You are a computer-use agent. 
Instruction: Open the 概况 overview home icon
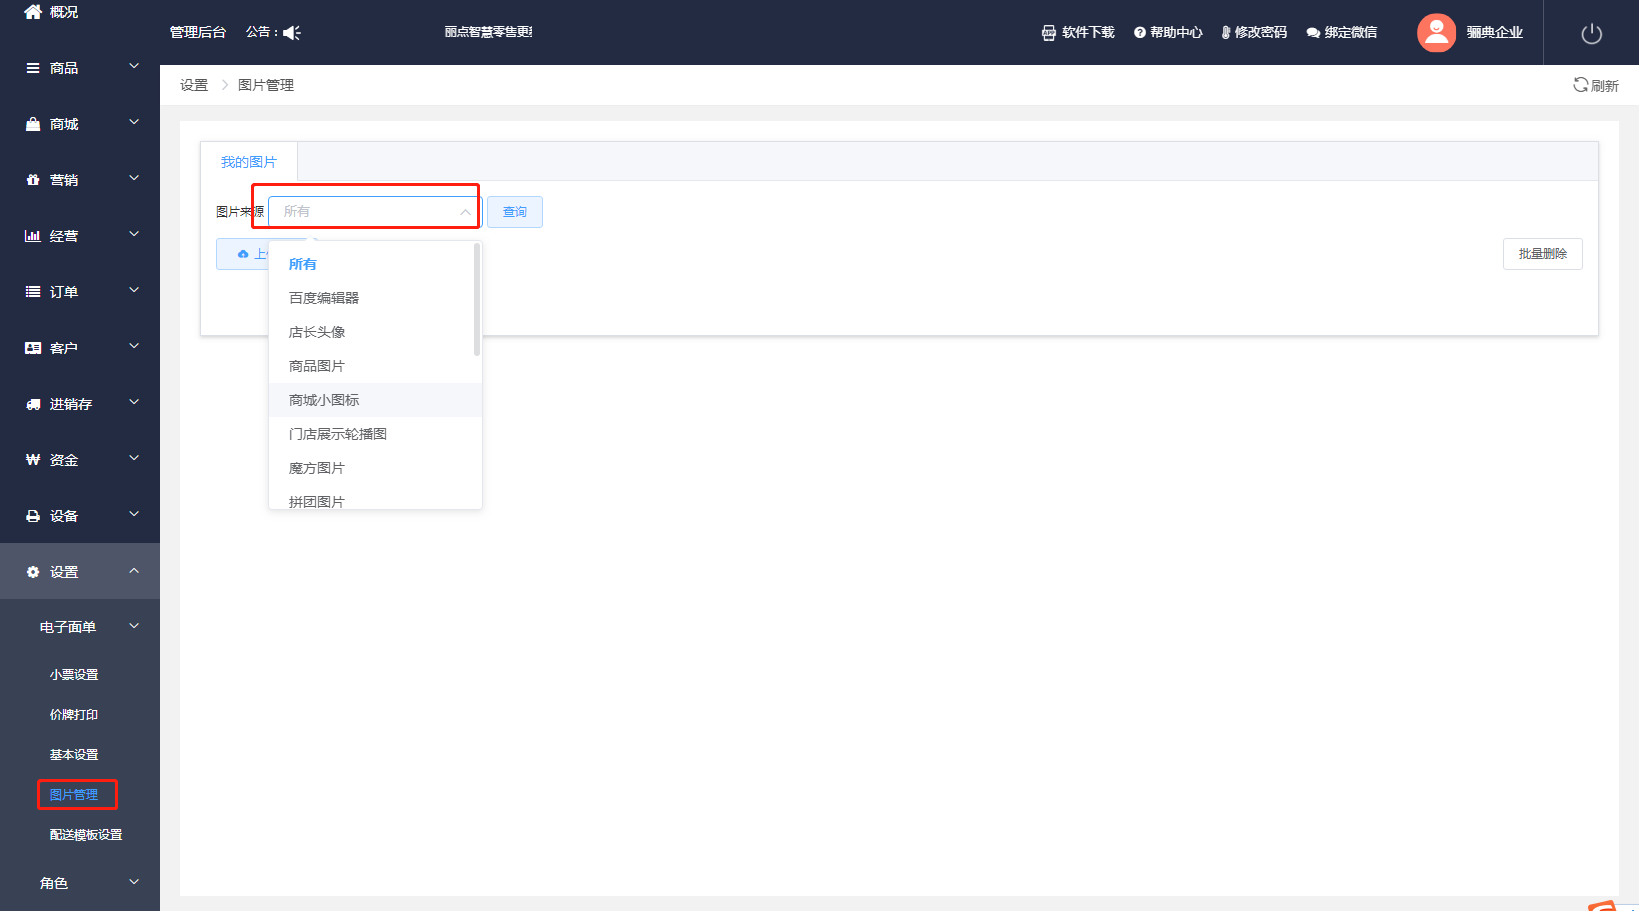tap(33, 12)
